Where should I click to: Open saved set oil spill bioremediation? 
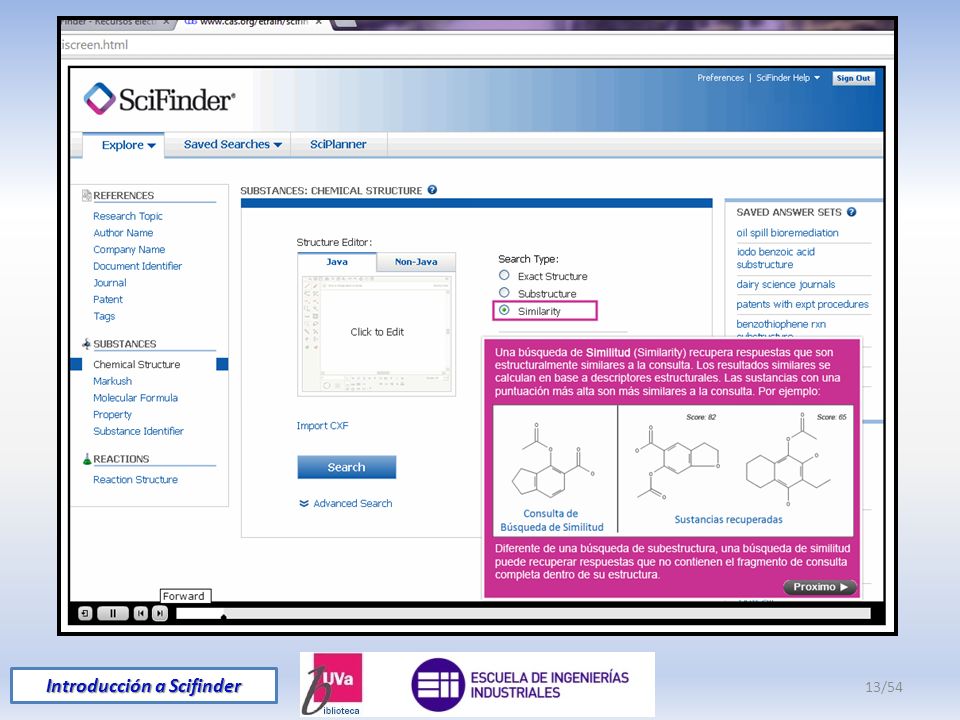[x=787, y=233]
